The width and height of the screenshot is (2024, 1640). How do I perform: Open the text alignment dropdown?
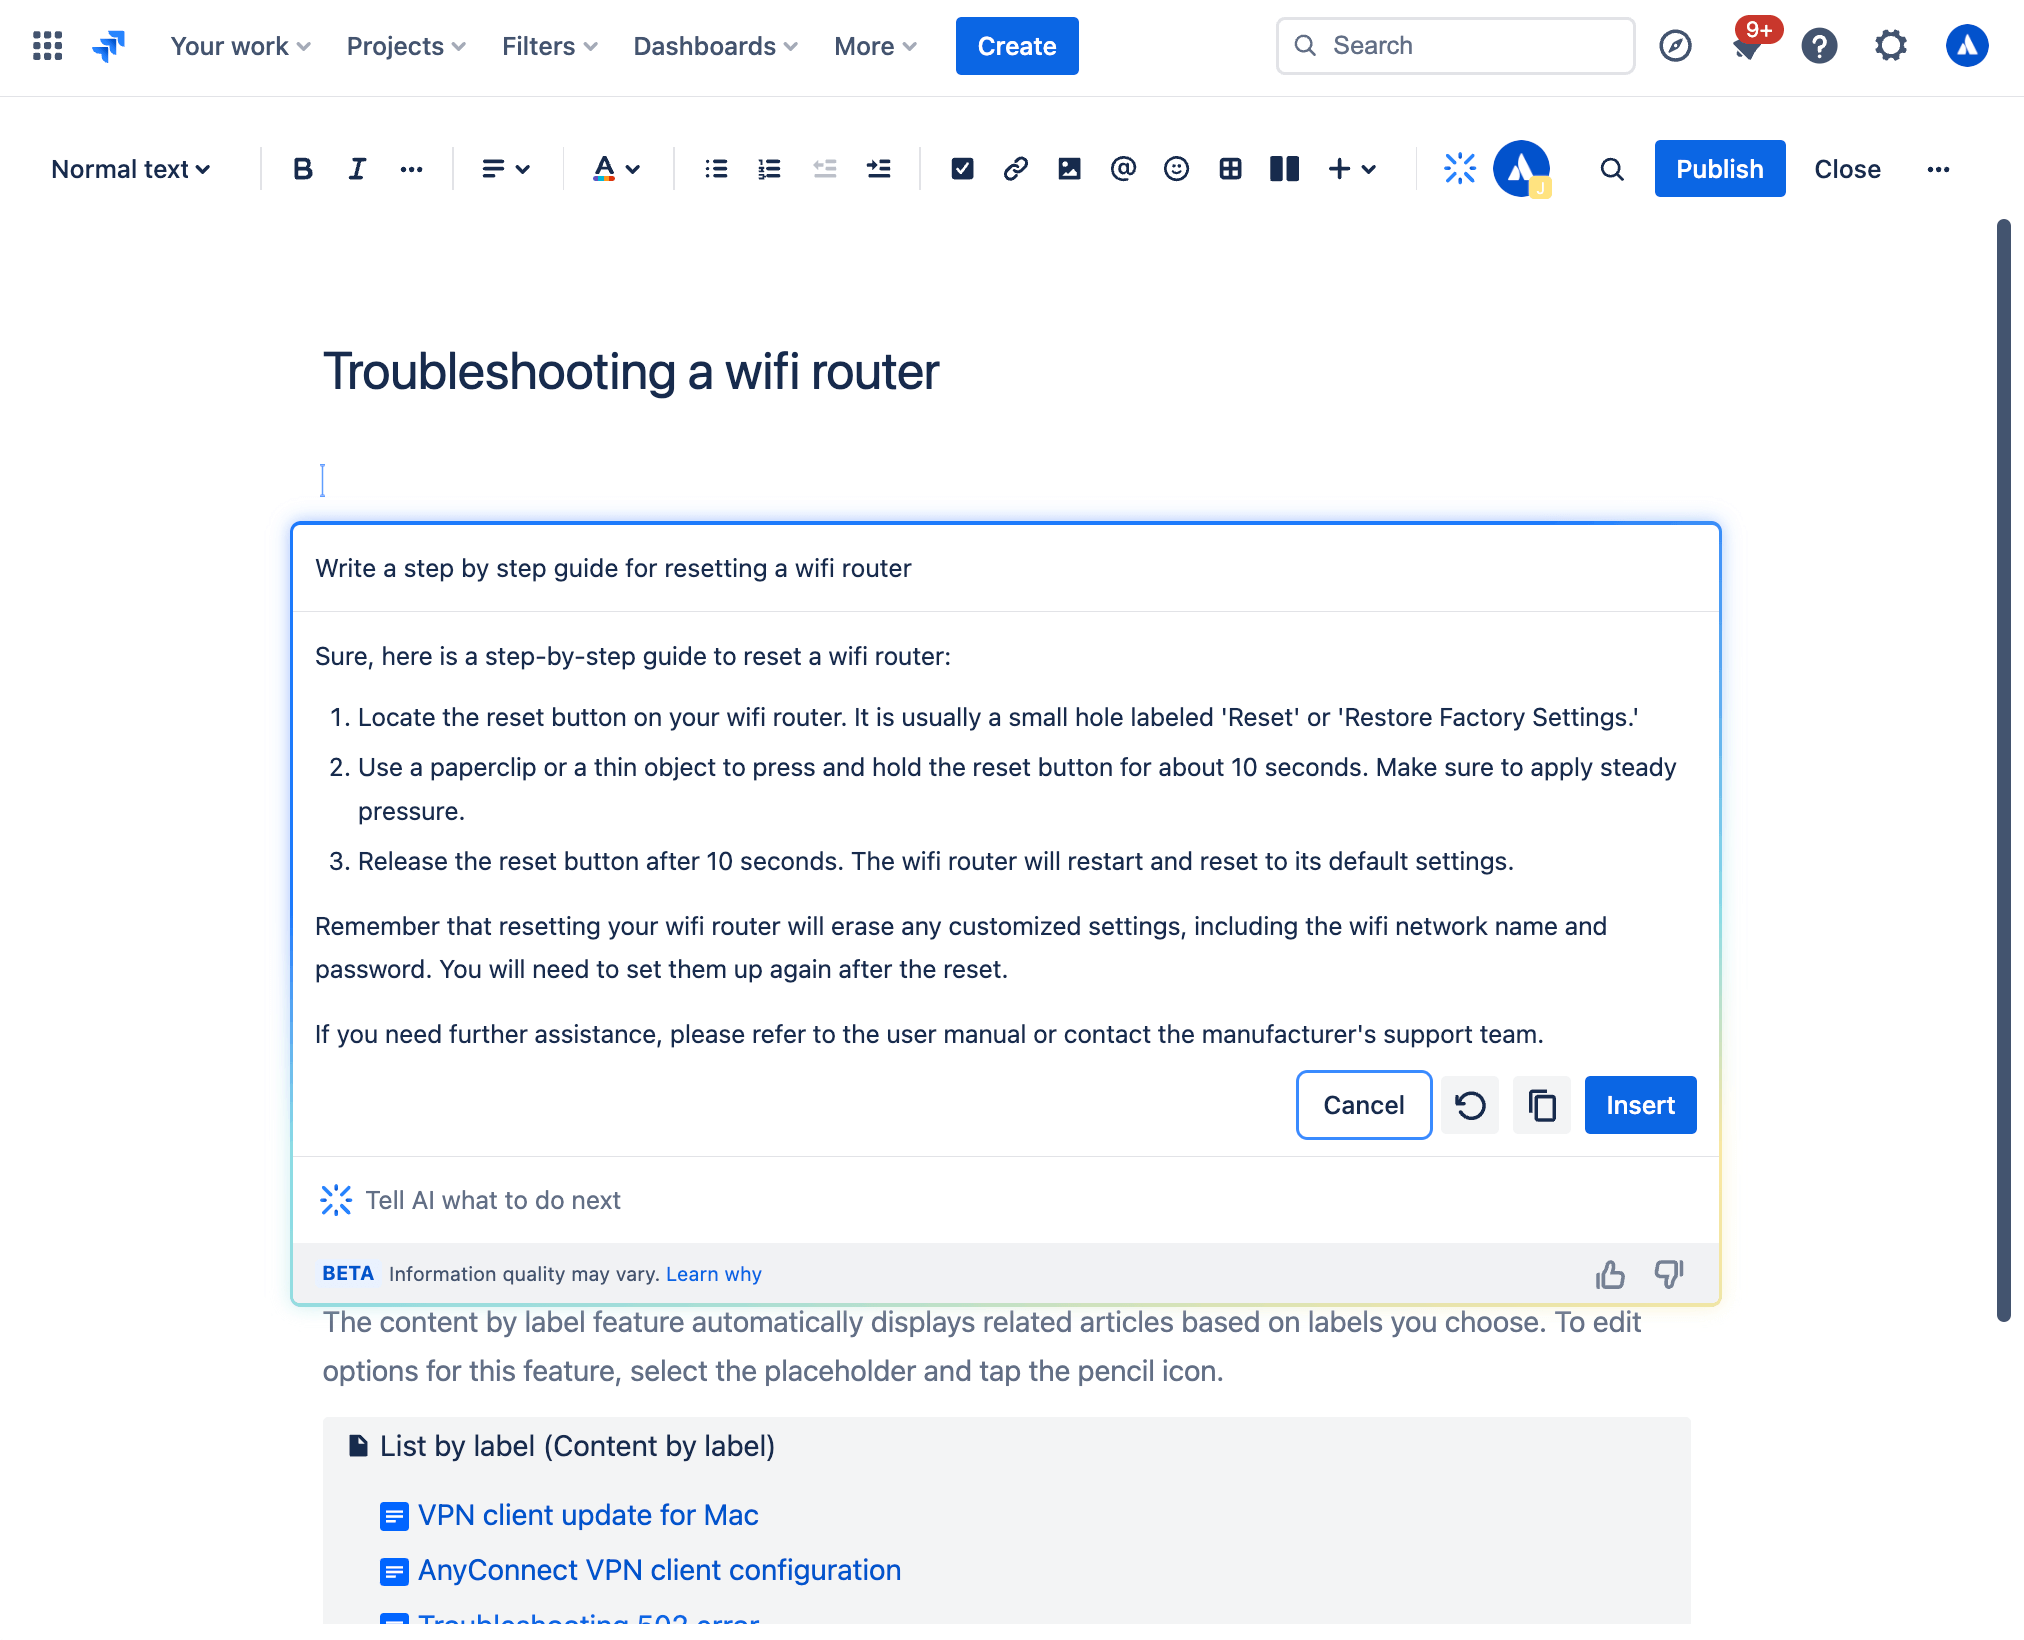[x=503, y=167]
